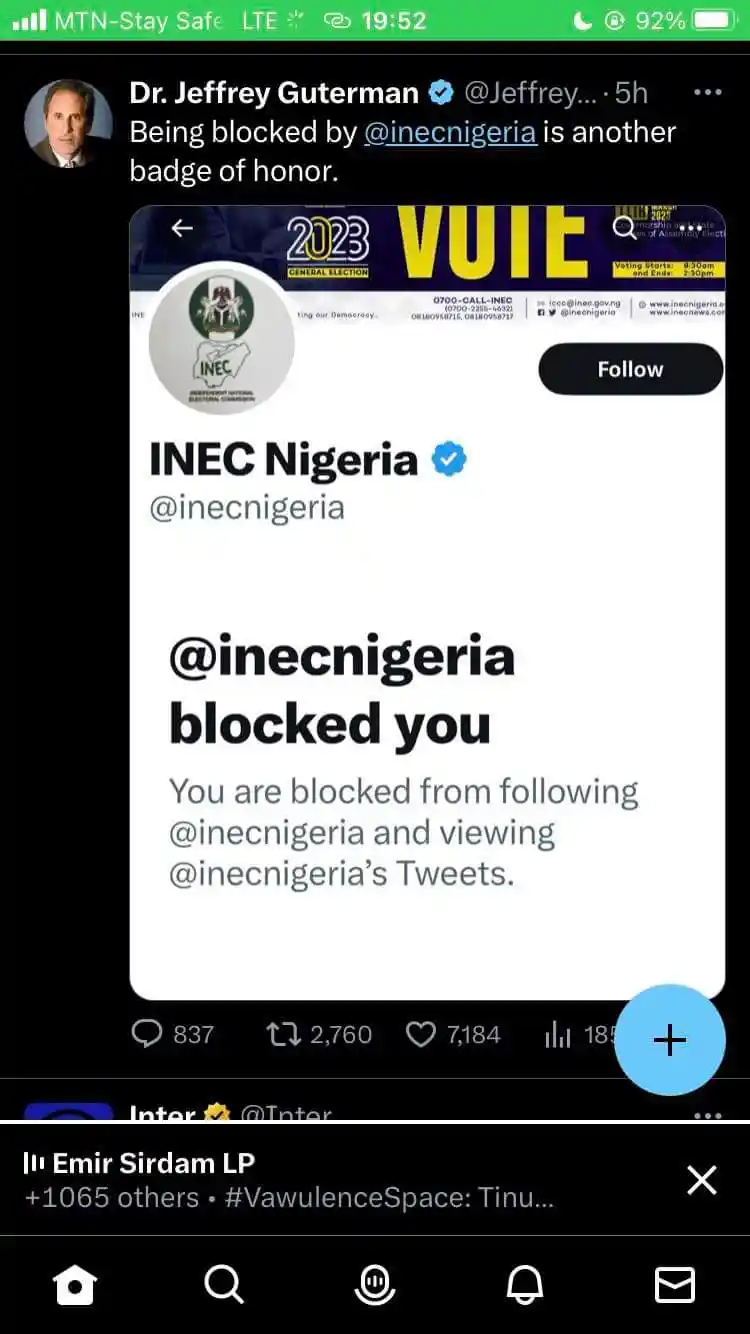
Task: Tap the blue compose plus button
Action: (x=669, y=1040)
